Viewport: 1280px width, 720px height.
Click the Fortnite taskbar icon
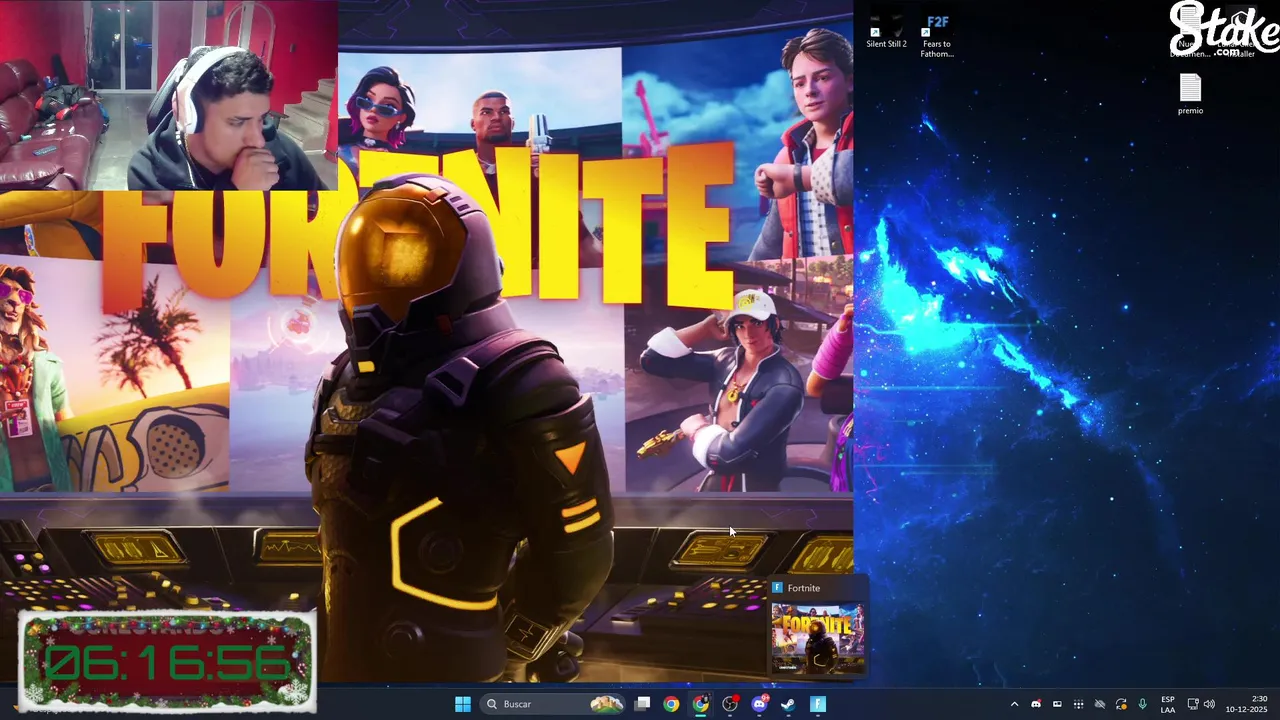coord(817,704)
